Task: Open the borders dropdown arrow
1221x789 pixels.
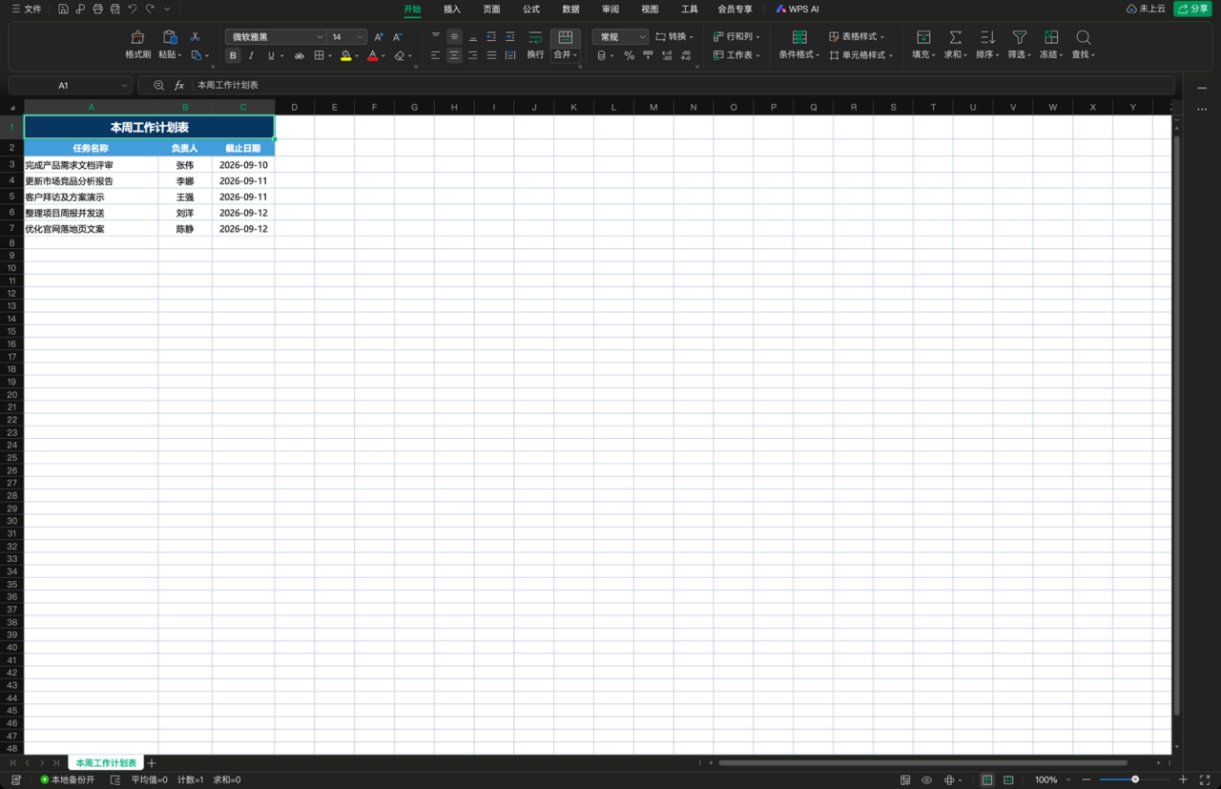Action: [x=330, y=56]
